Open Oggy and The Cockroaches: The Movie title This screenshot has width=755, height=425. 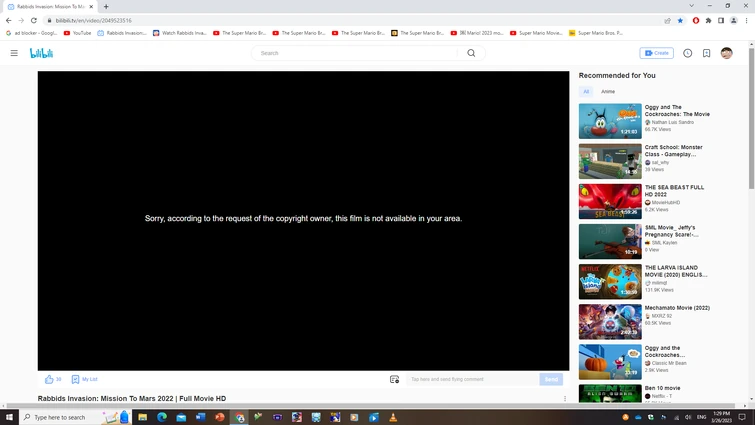coord(677,111)
